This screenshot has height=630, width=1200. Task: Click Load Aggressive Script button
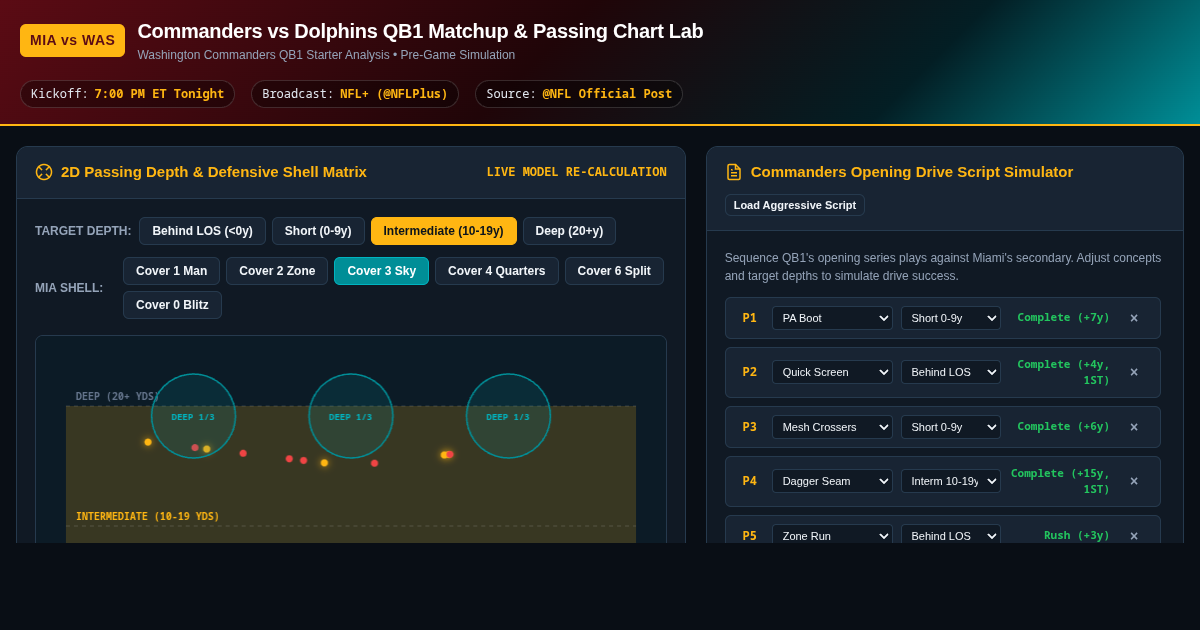coord(795,205)
